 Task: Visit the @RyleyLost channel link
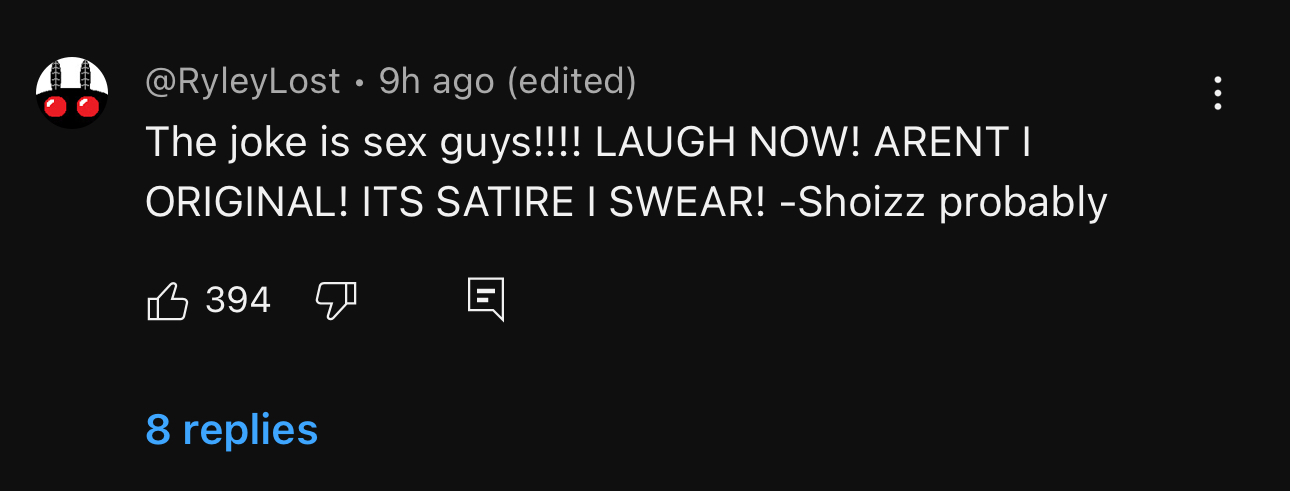243,82
